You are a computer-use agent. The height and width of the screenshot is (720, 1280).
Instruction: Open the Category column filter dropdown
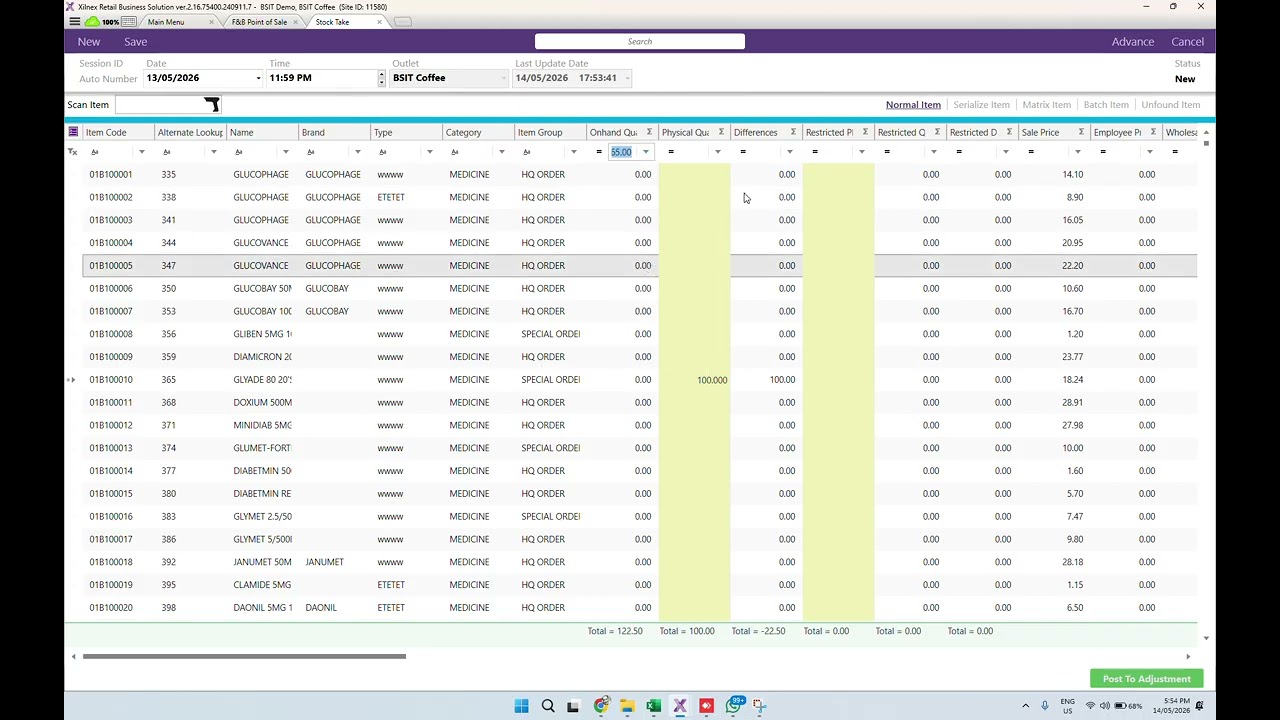[x=501, y=152]
